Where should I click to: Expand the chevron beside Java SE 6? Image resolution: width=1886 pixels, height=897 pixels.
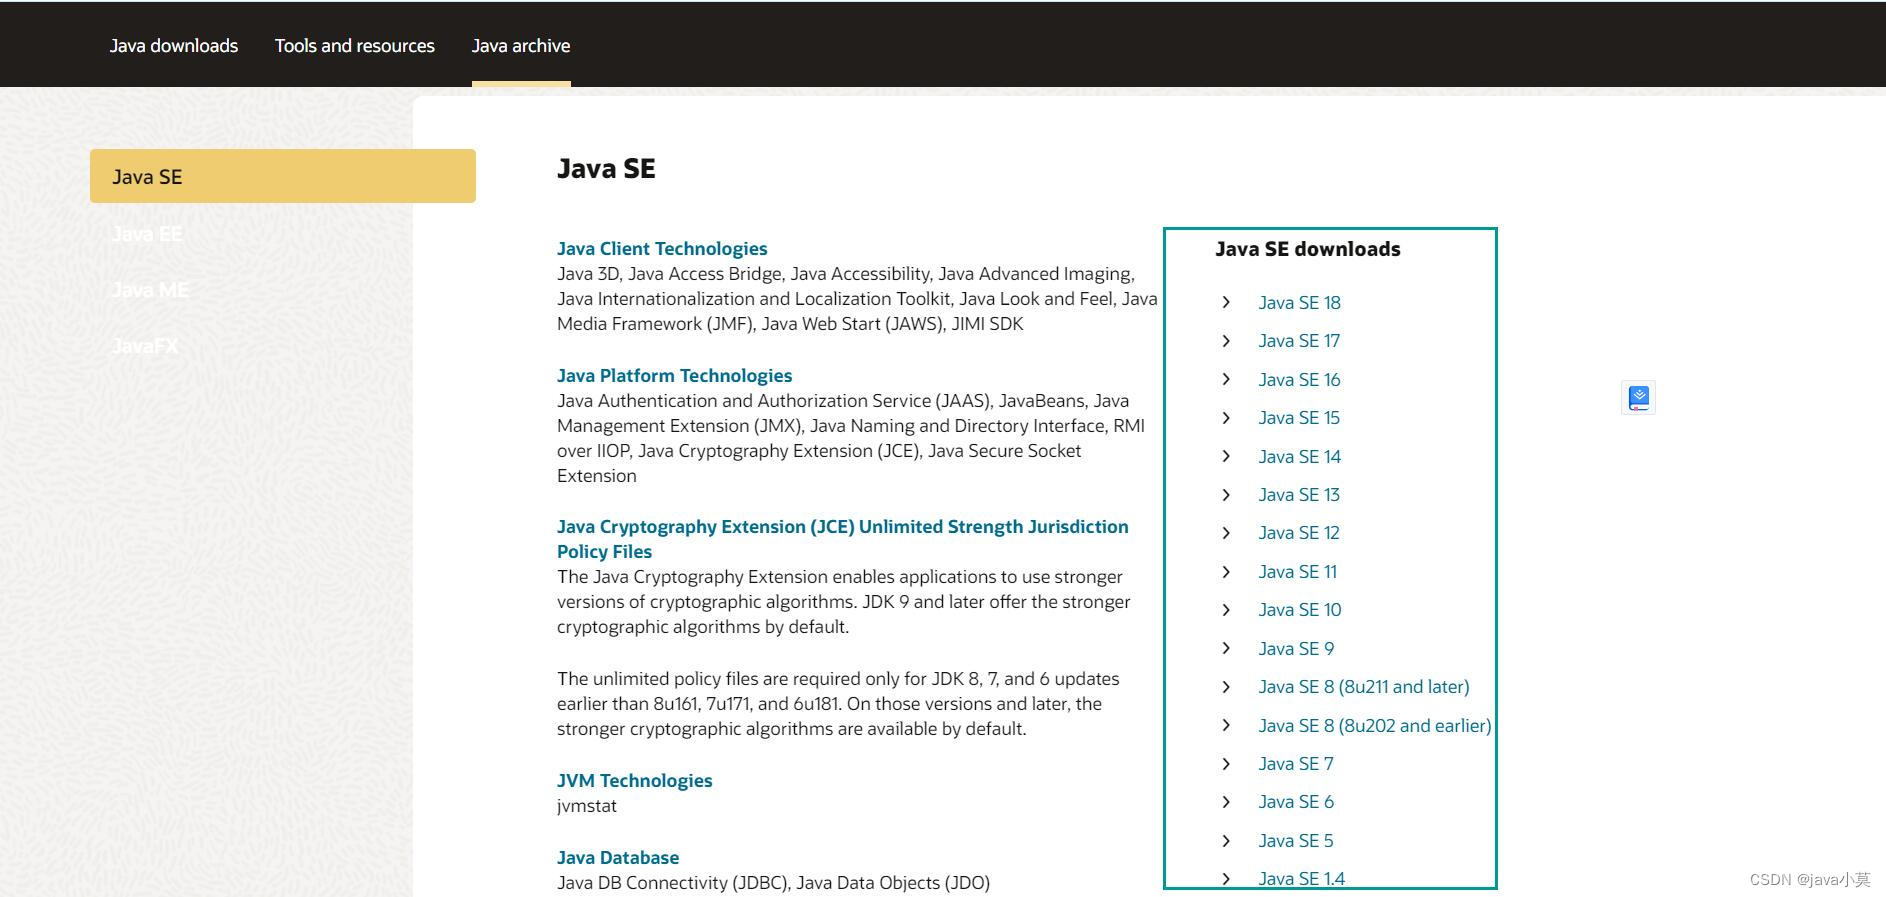click(x=1226, y=802)
